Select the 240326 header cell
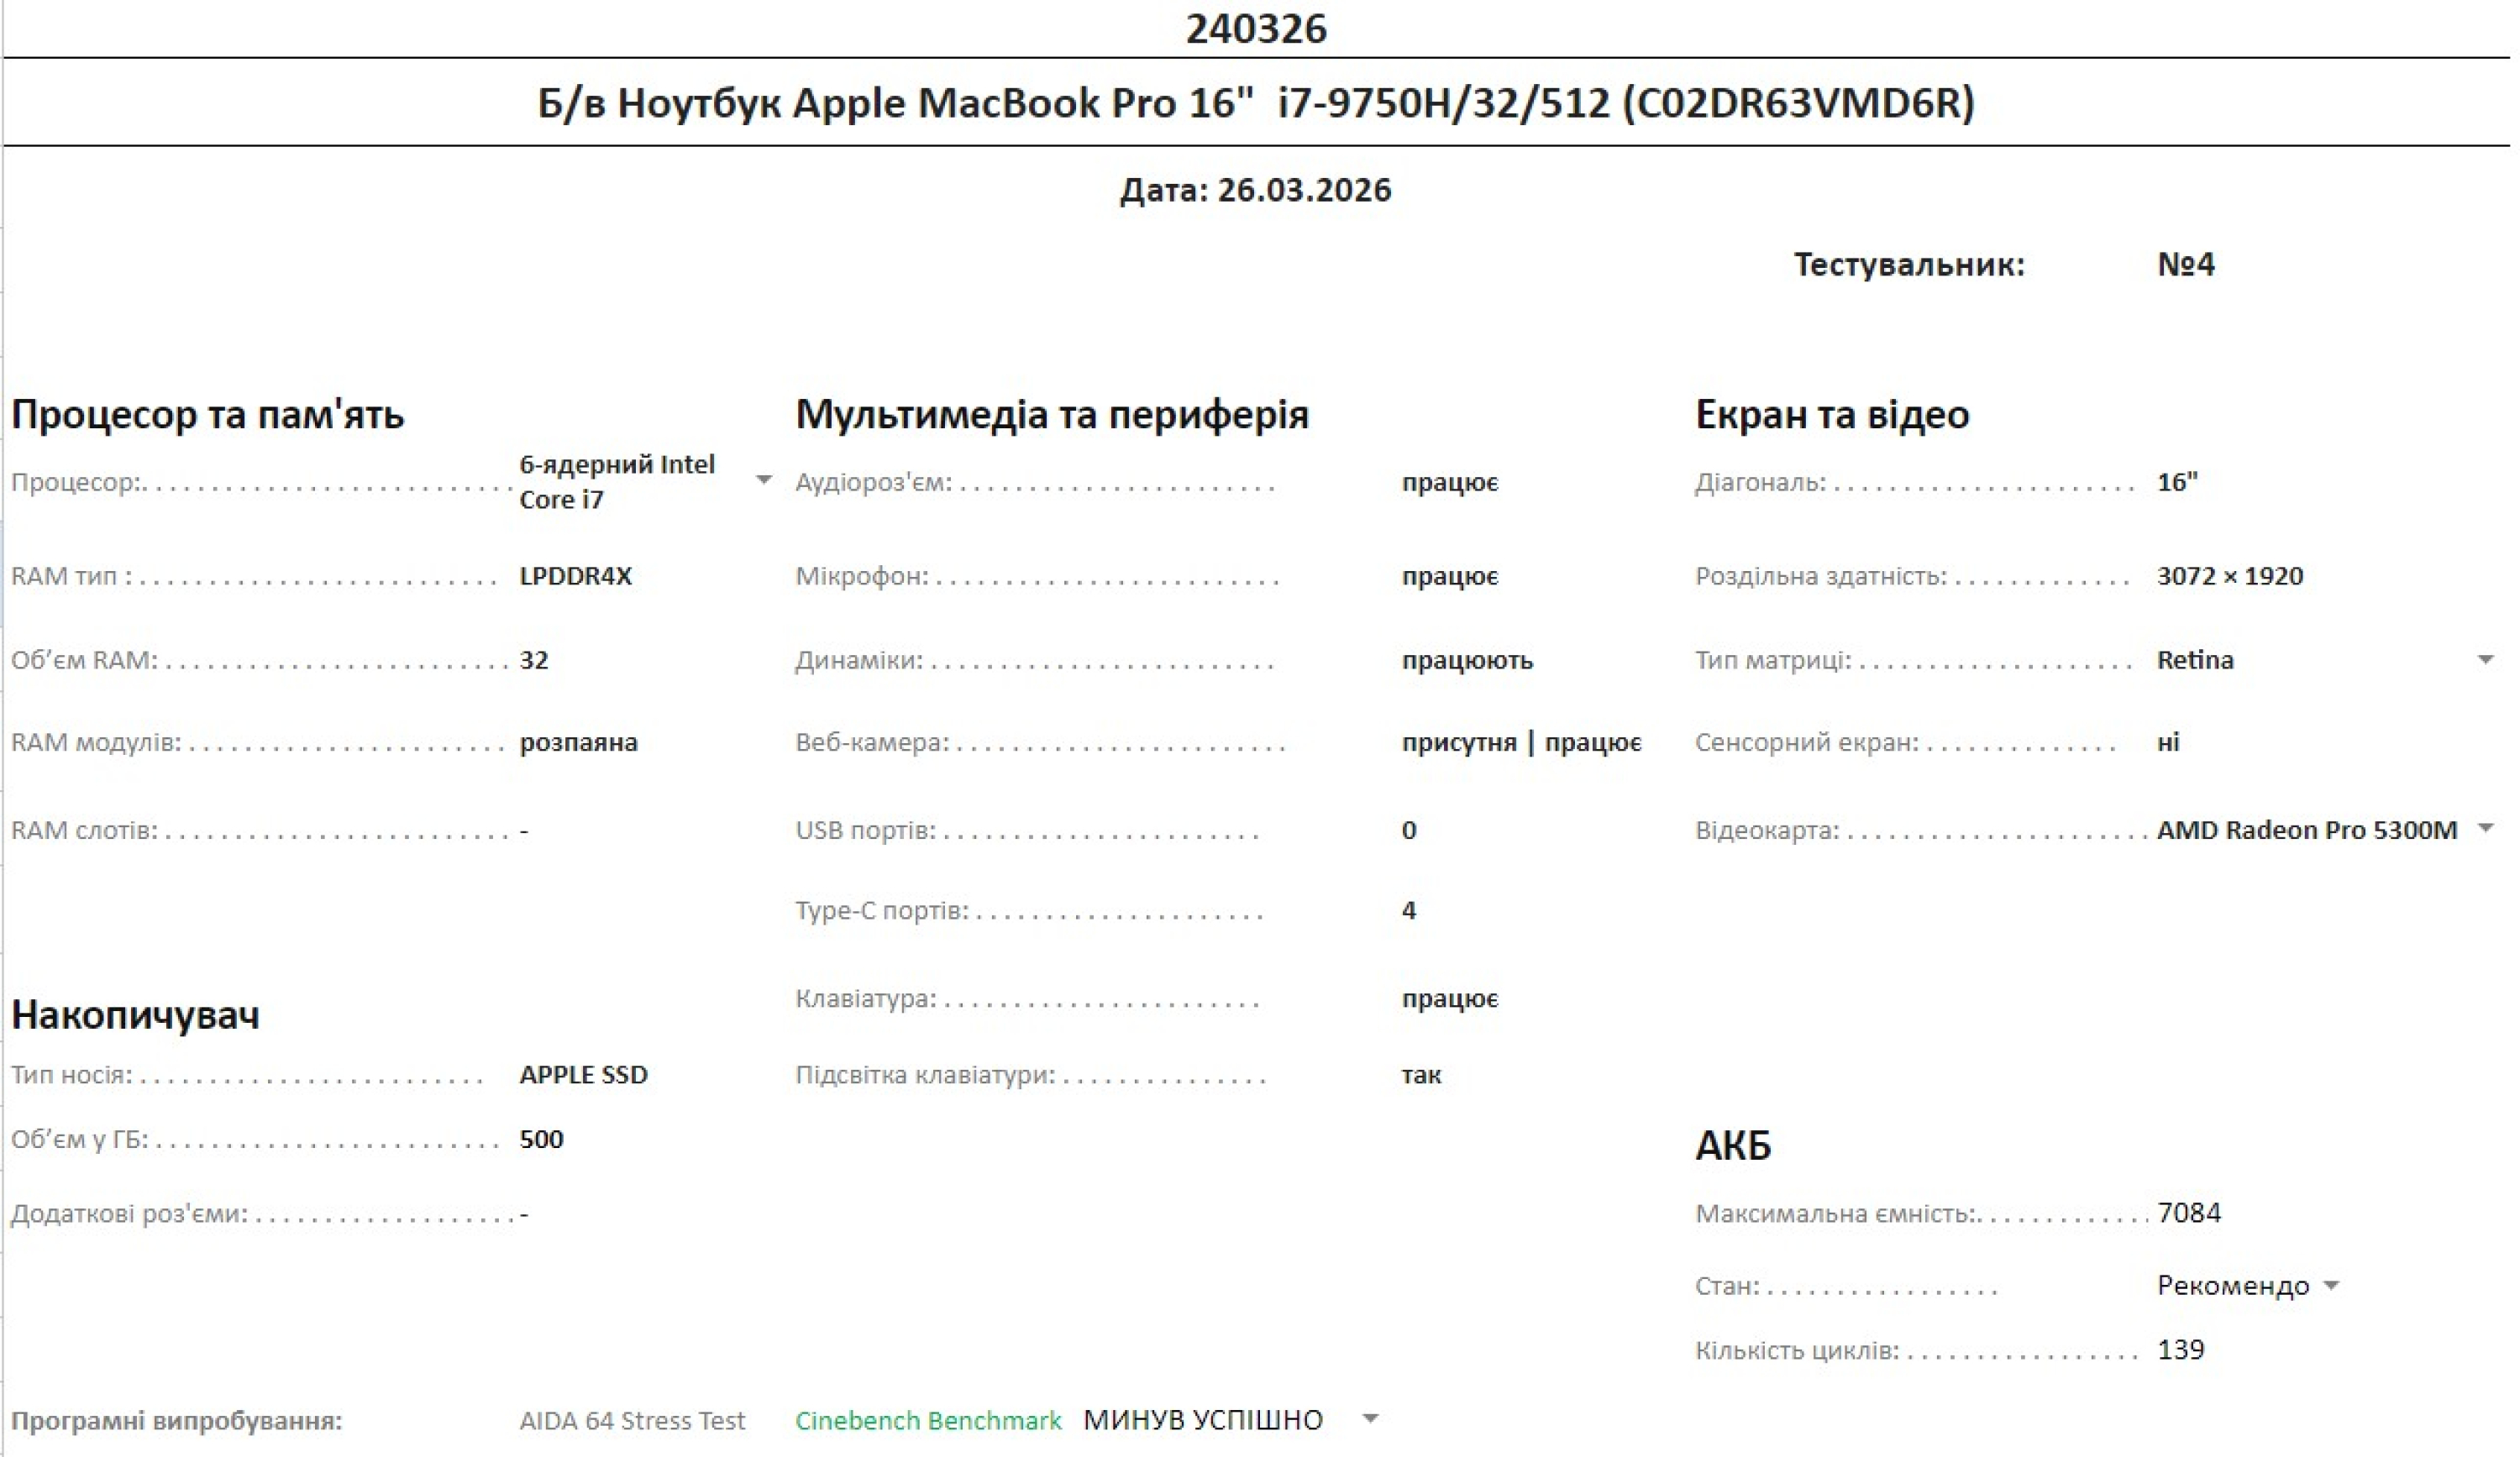This screenshot has width=2520, height=1457. (x=1256, y=29)
